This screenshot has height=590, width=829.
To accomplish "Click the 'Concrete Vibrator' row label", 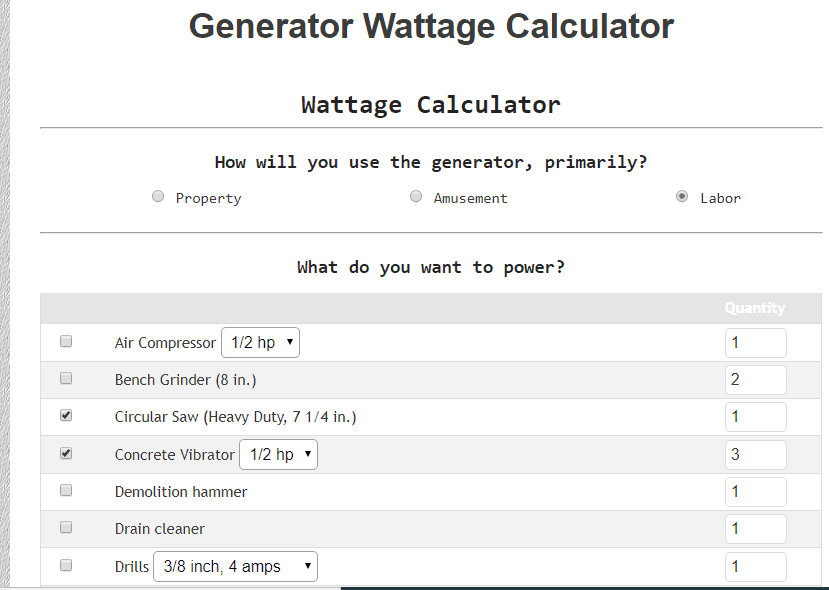I will point(174,455).
